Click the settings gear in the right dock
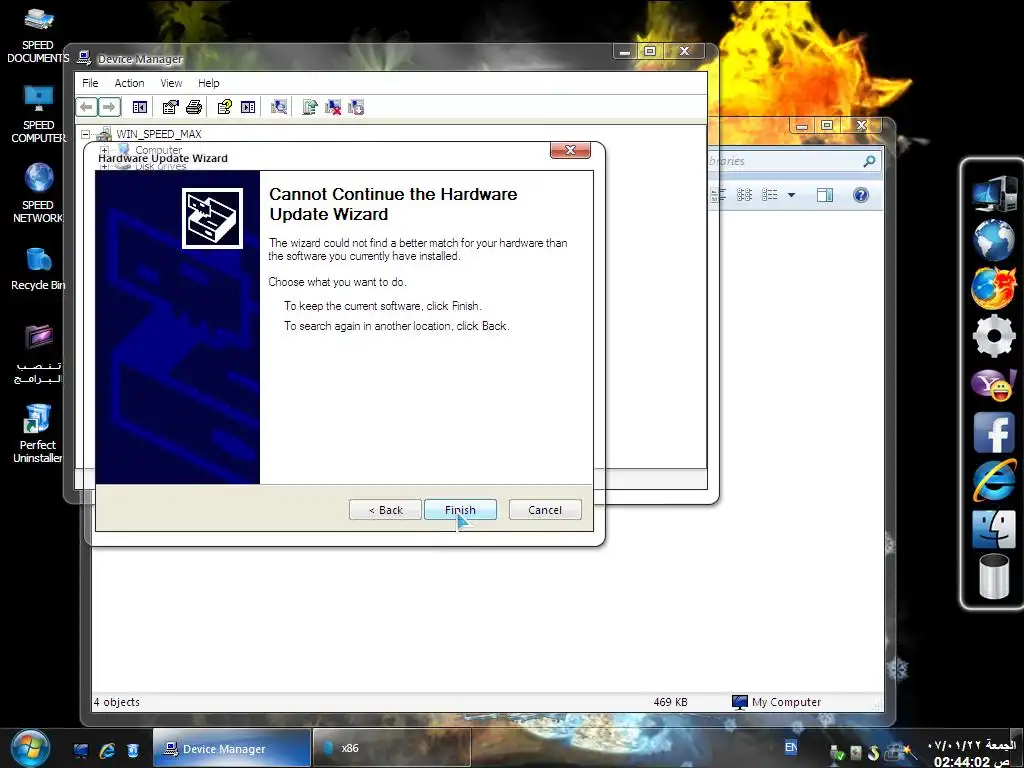The width and height of the screenshot is (1024, 768). coord(993,336)
